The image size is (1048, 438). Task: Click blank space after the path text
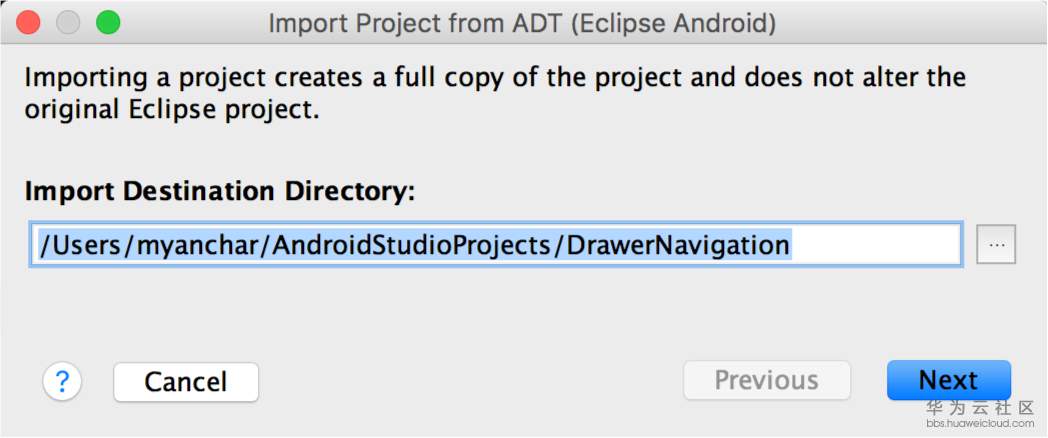(875, 245)
